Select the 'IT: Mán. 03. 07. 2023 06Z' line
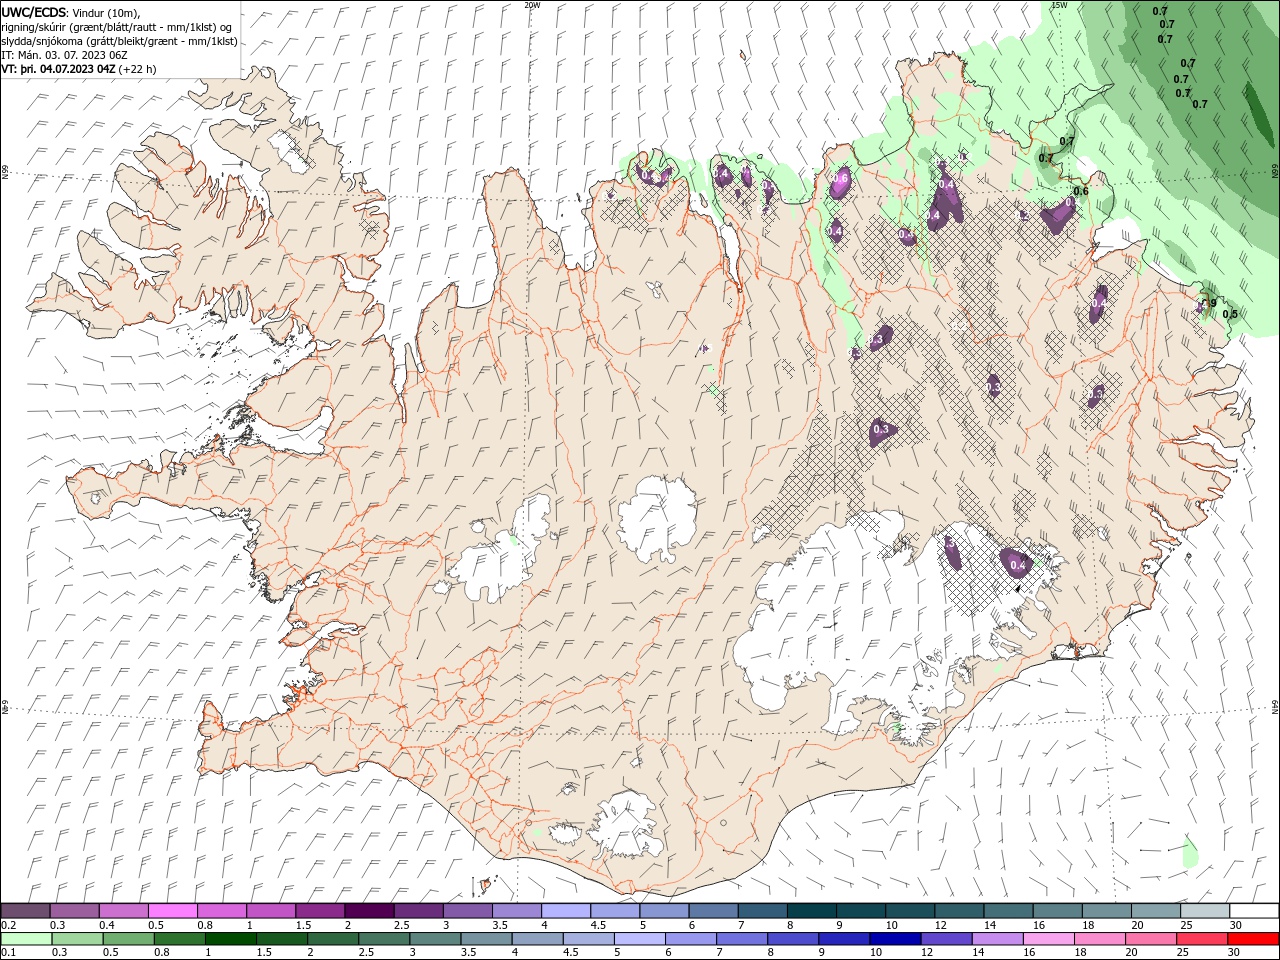The width and height of the screenshot is (1280, 960). click(x=66, y=55)
